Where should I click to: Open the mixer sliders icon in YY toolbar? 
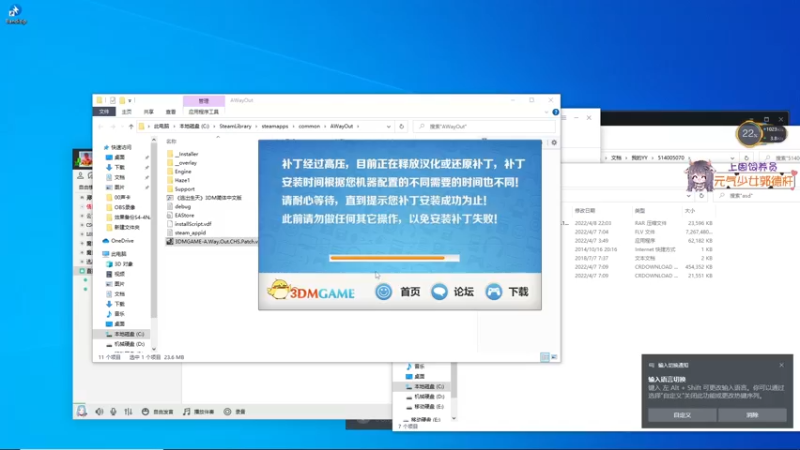pos(128,412)
